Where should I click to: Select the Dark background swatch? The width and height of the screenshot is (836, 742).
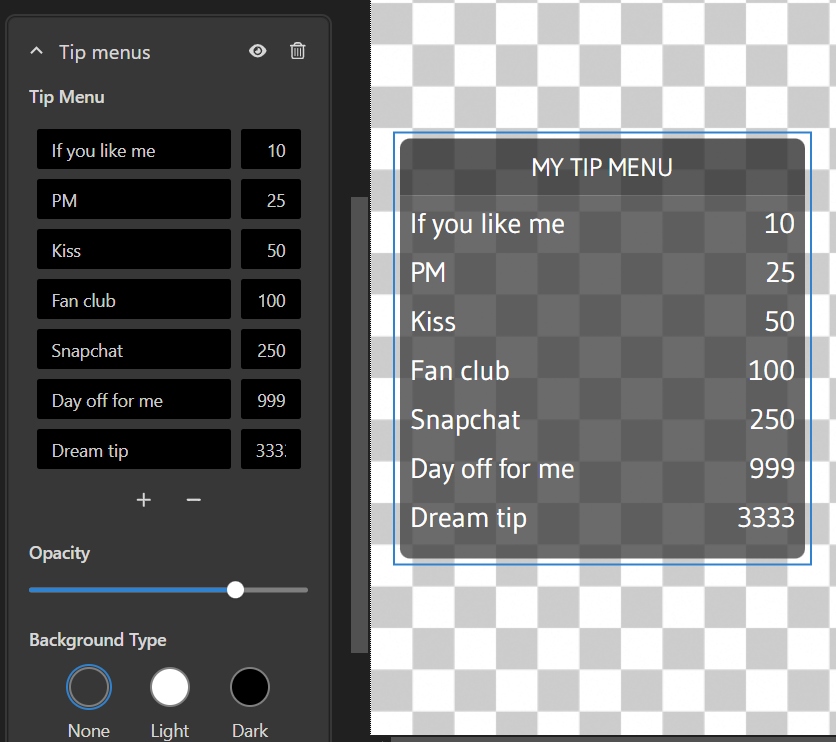[x=249, y=687]
